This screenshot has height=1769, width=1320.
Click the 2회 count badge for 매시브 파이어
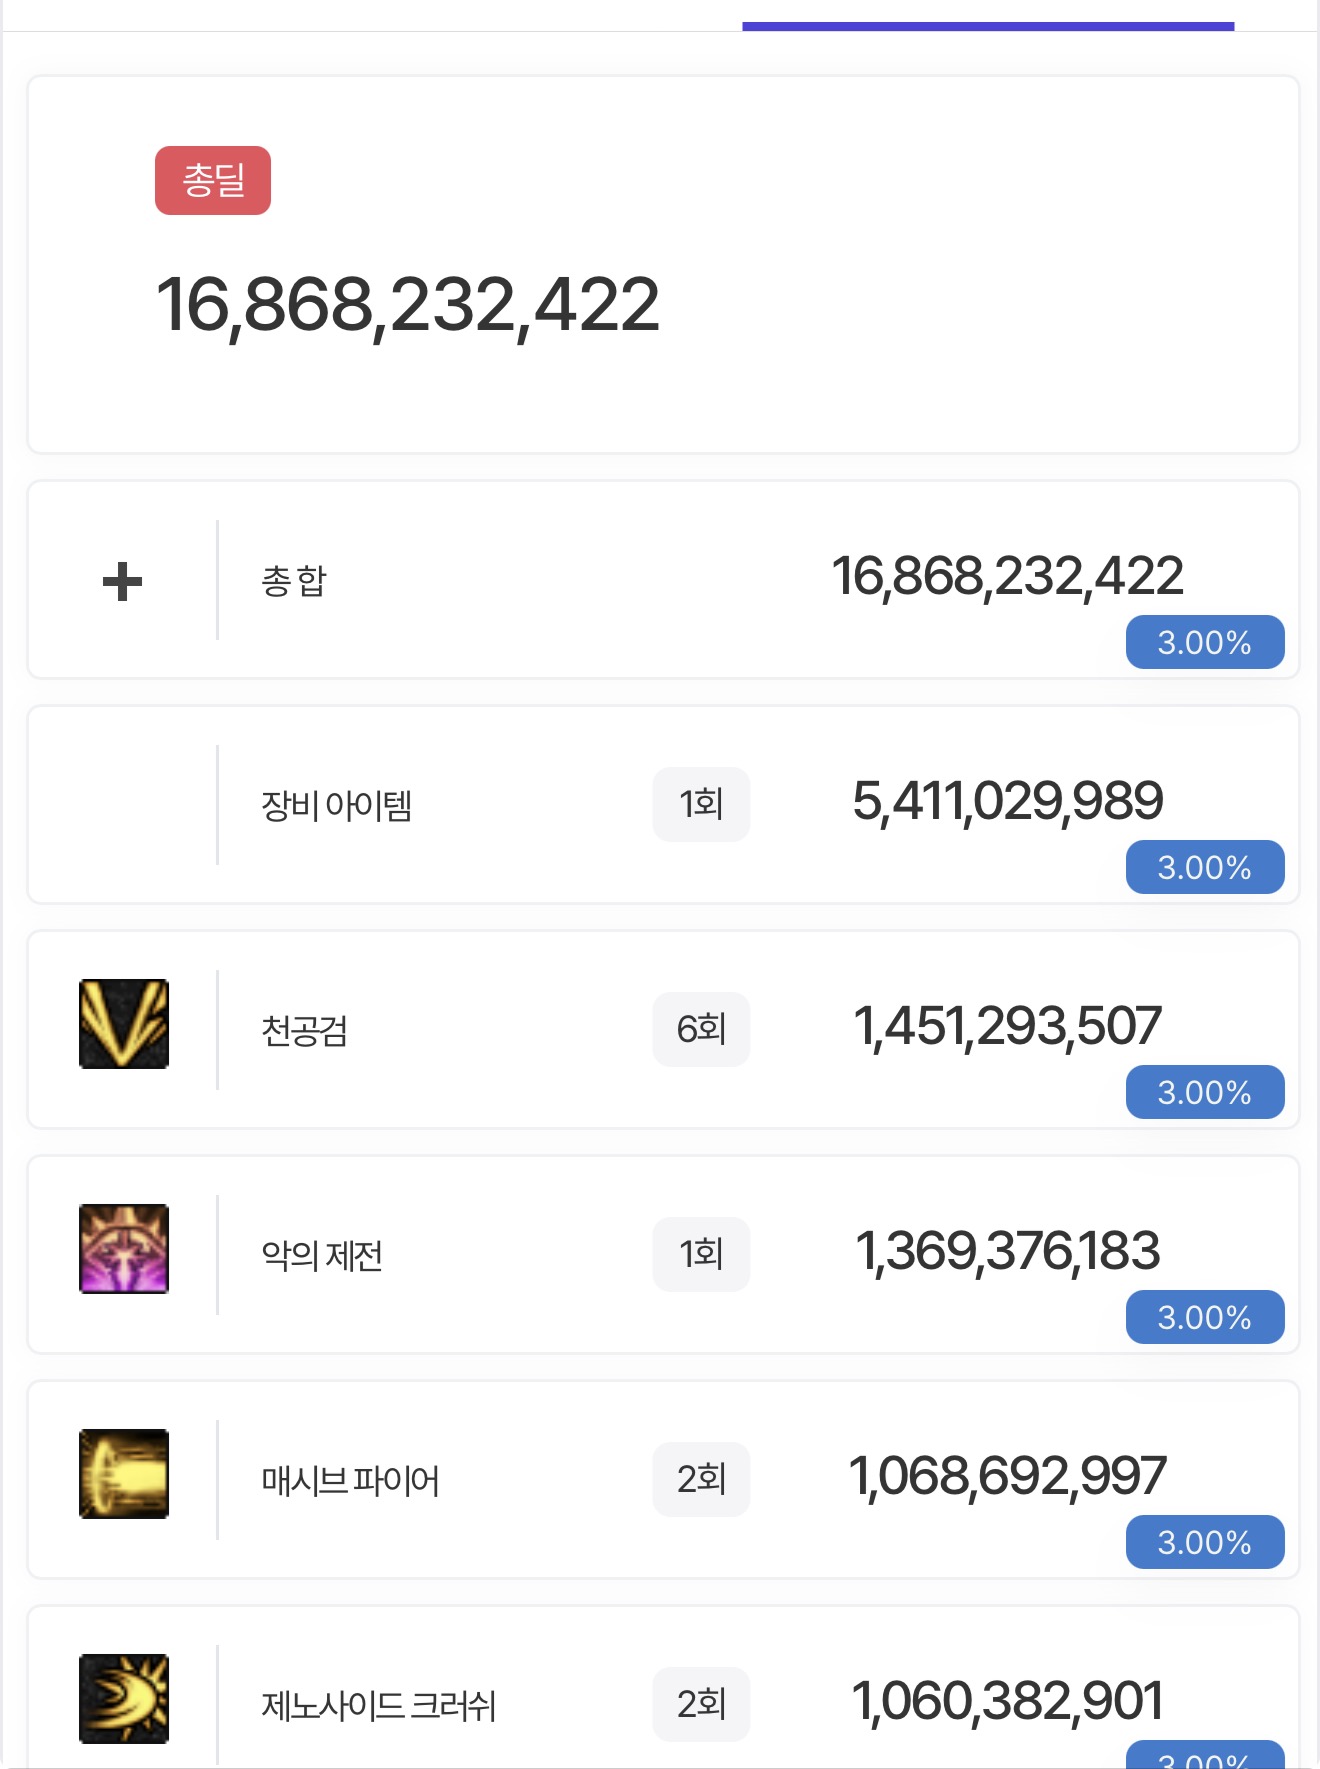tap(701, 1479)
